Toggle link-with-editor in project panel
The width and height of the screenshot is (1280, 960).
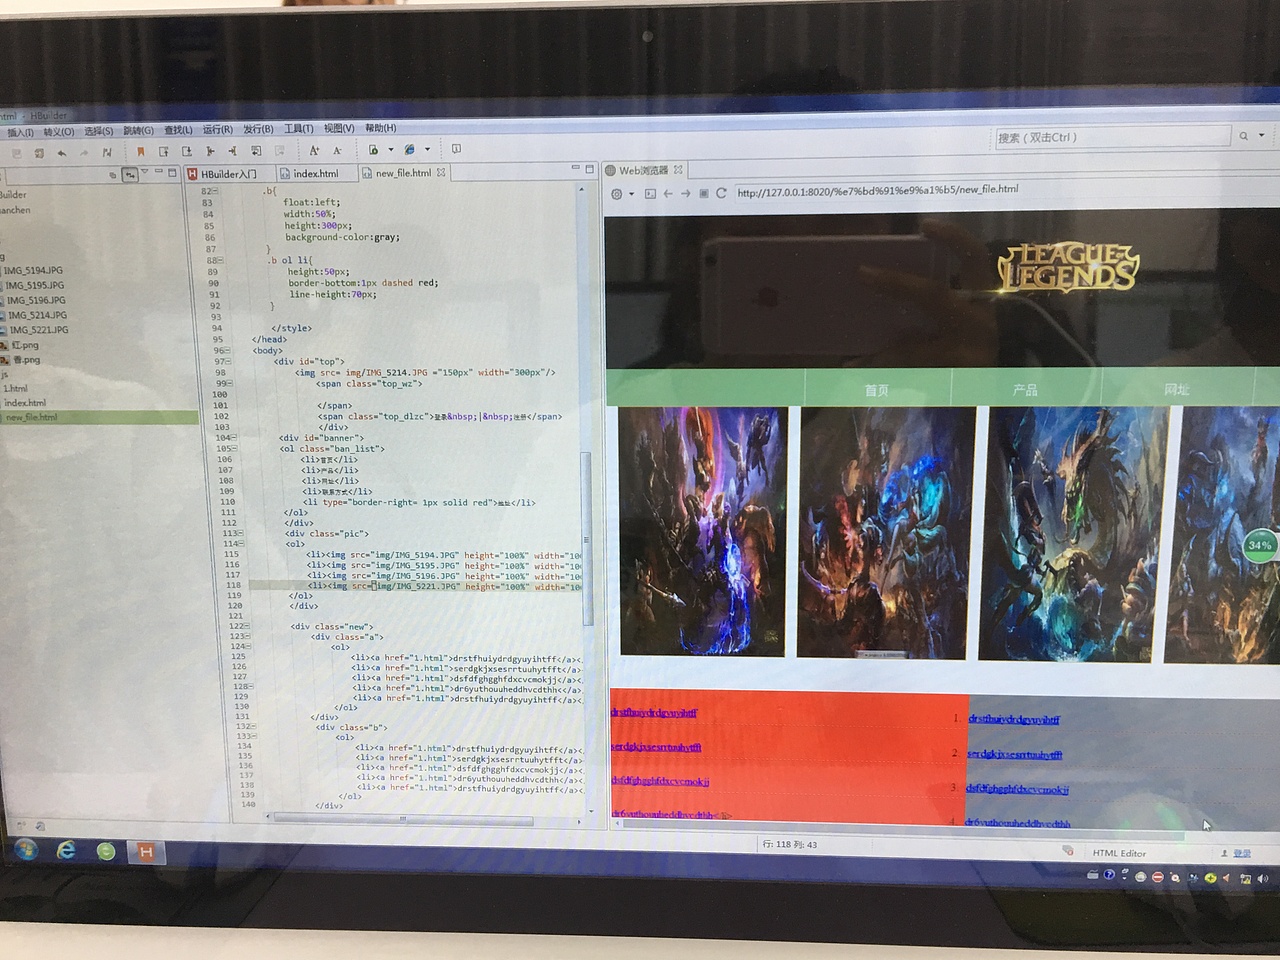coord(130,175)
